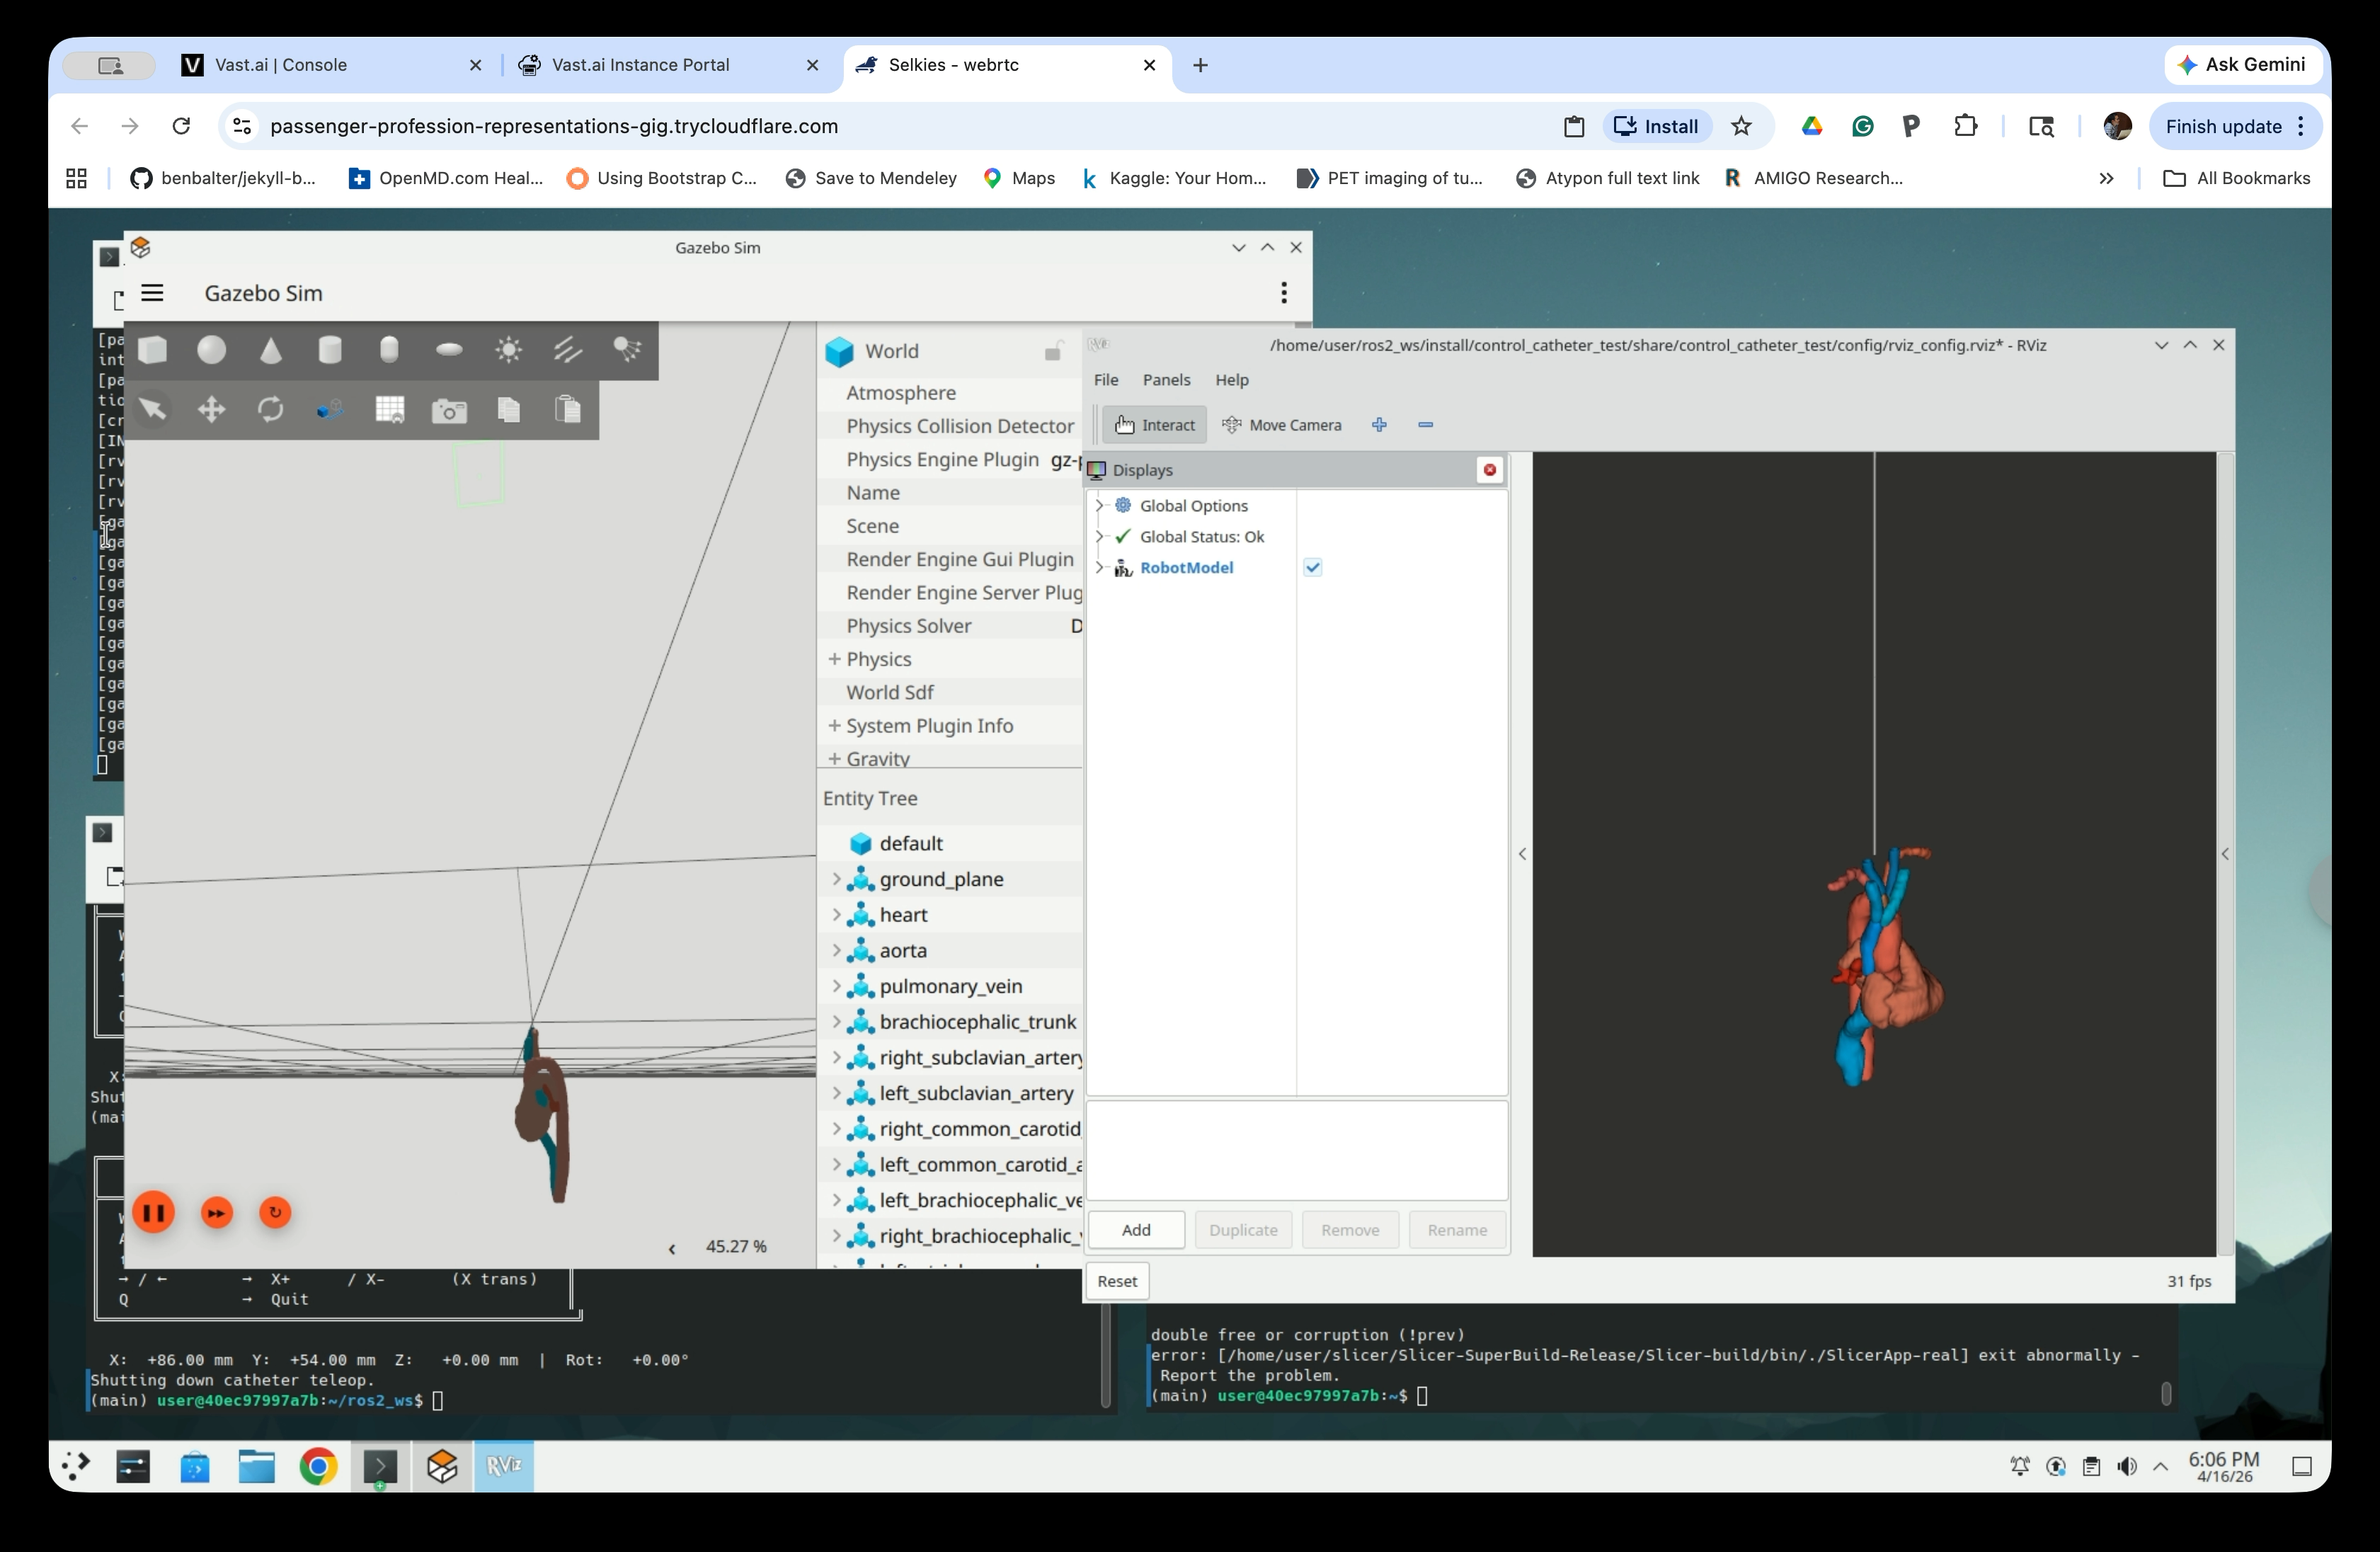Insert a box shape in Gazebo
The height and width of the screenshot is (1552, 2380).
(152, 350)
